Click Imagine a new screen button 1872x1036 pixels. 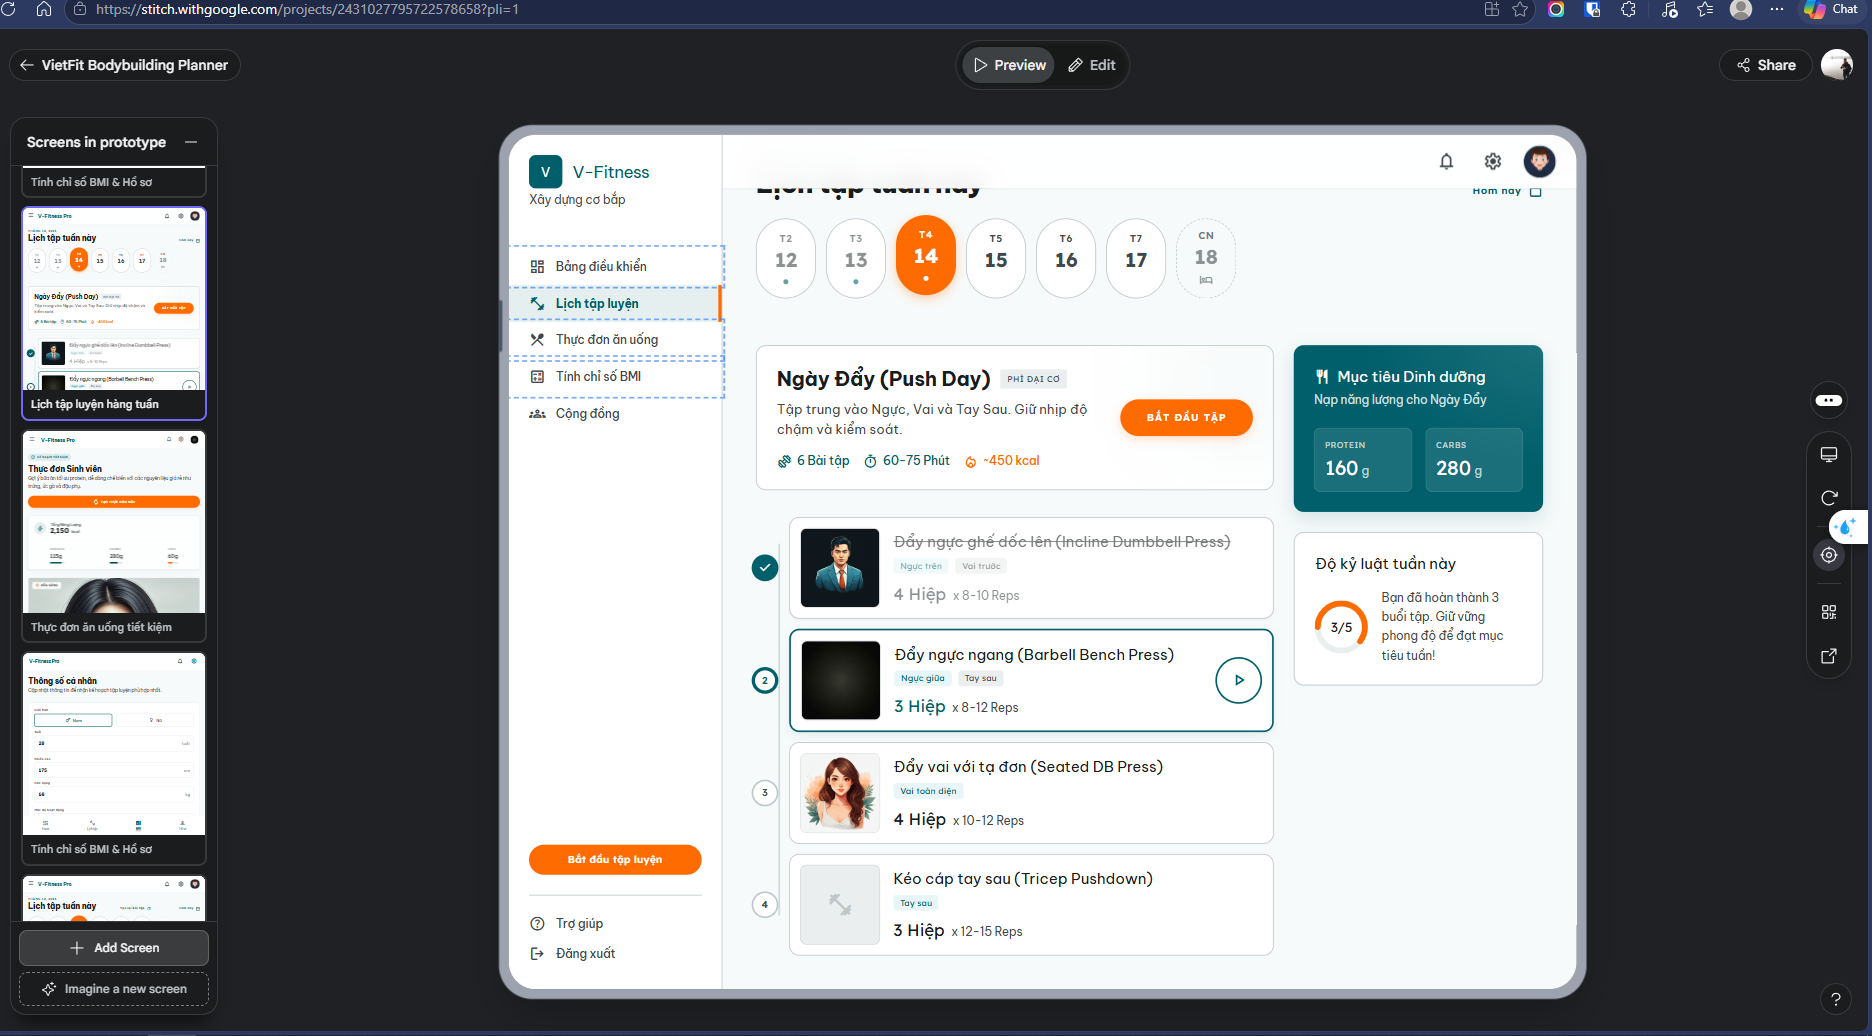click(x=114, y=989)
